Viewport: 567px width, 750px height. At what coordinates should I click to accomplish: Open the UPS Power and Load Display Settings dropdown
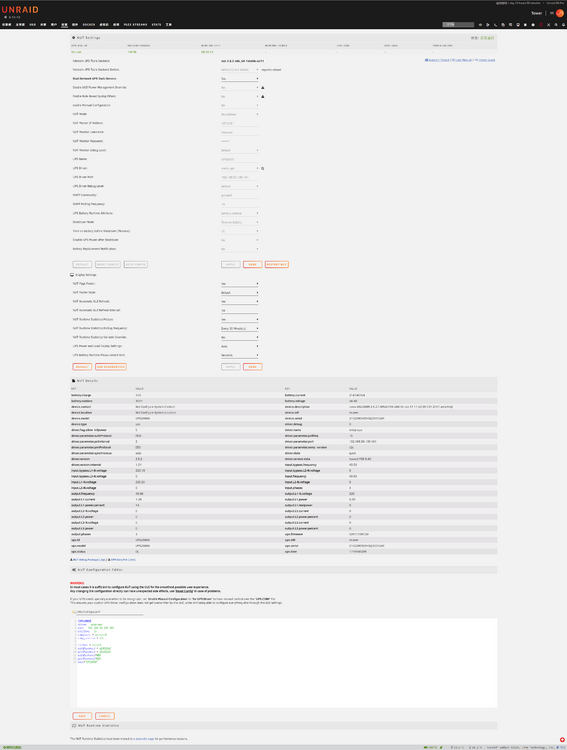point(240,346)
